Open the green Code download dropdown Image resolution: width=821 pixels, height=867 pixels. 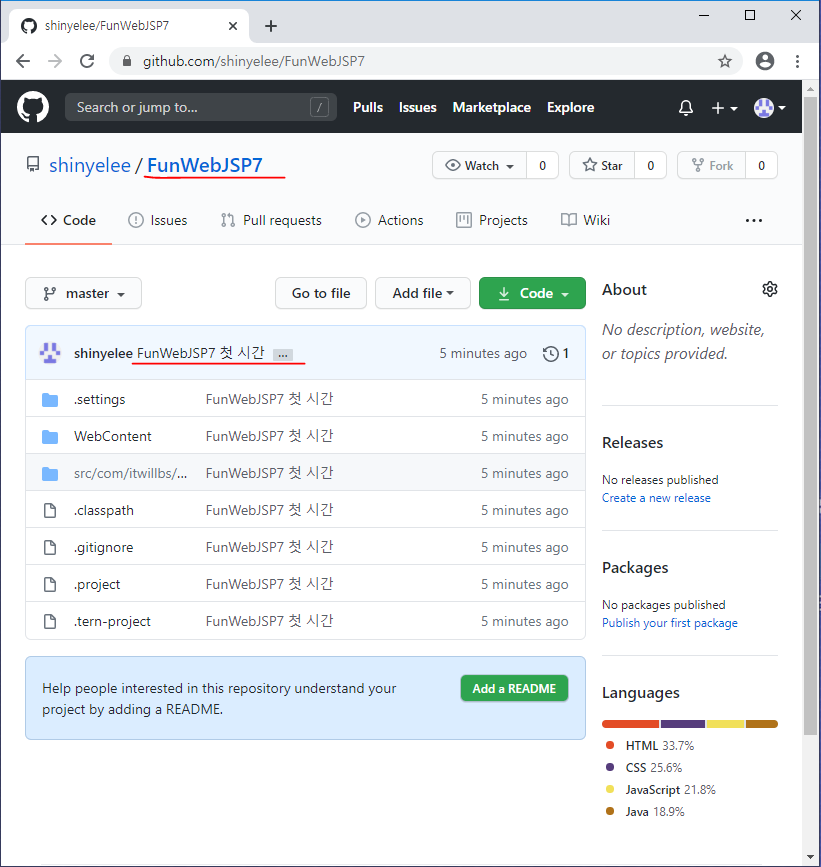click(x=532, y=293)
